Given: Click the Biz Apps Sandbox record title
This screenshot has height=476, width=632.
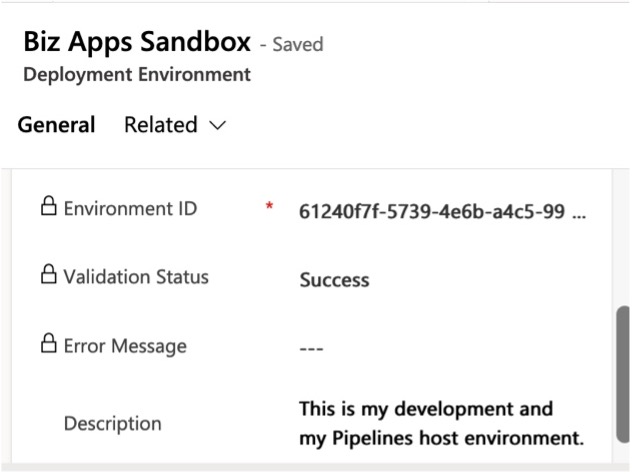Looking at the screenshot, I should tap(137, 42).
